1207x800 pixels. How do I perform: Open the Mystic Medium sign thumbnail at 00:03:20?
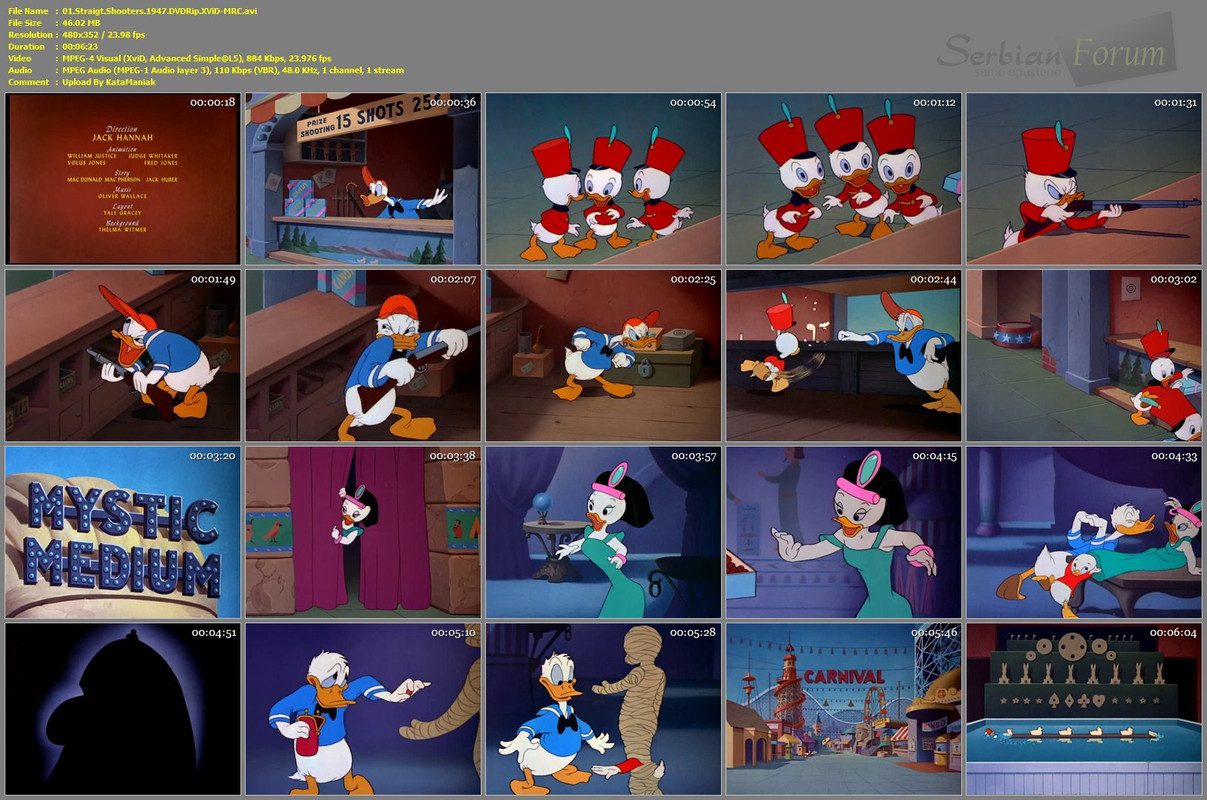click(x=123, y=532)
